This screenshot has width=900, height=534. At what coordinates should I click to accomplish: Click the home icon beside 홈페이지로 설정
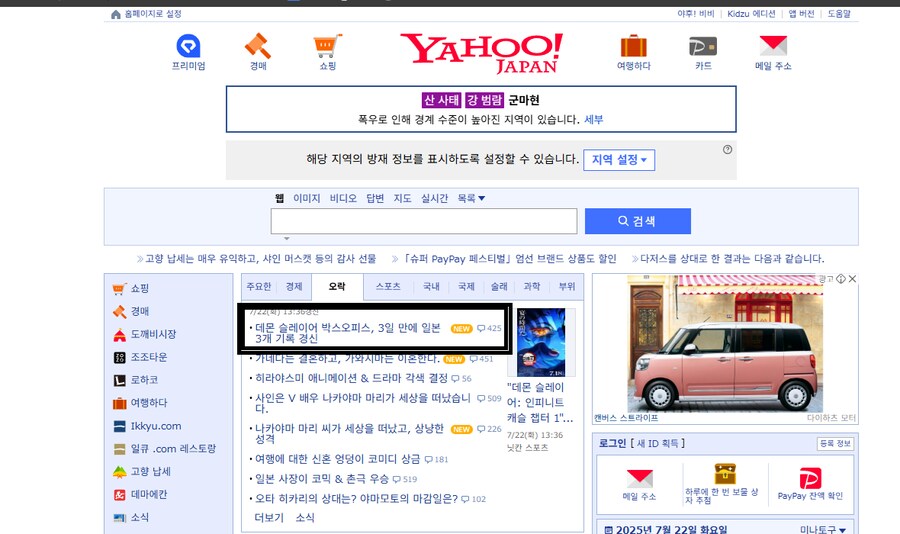[x=115, y=14]
